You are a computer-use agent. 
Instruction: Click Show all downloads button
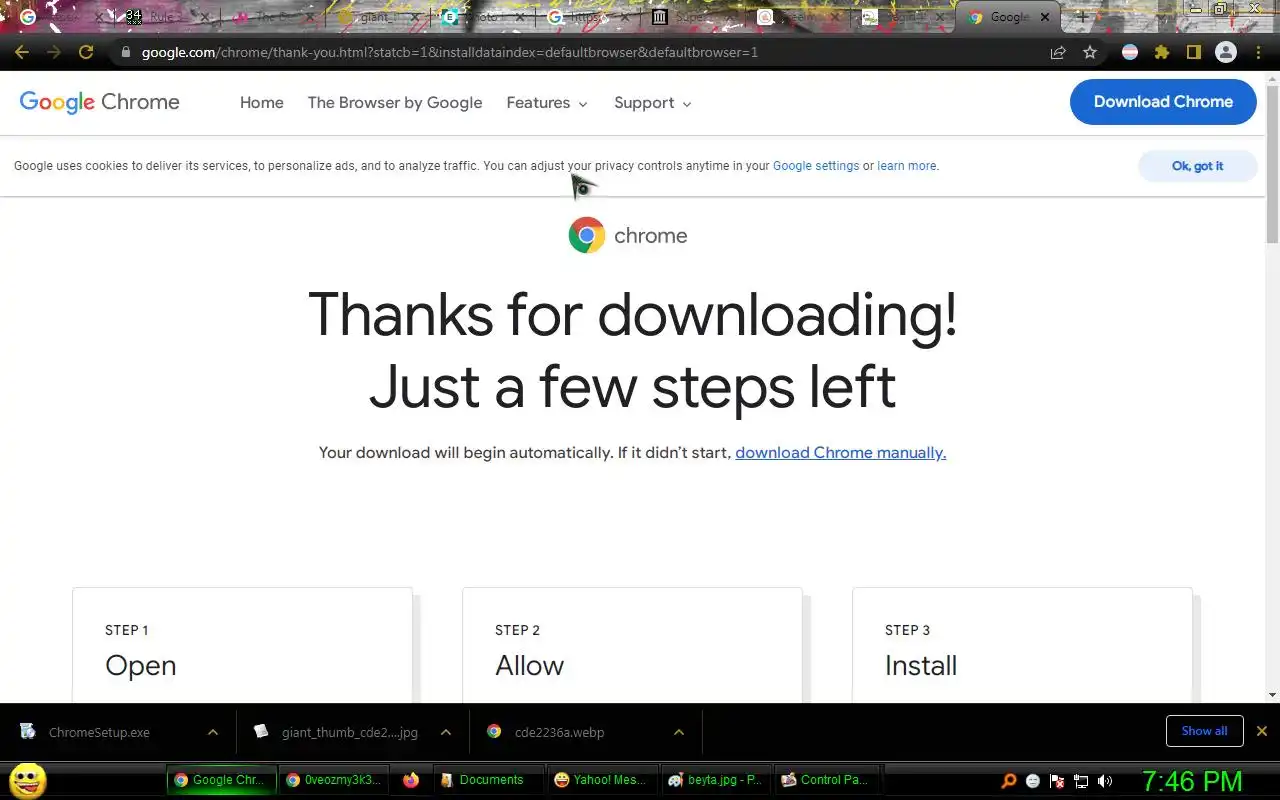coord(1204,731)
